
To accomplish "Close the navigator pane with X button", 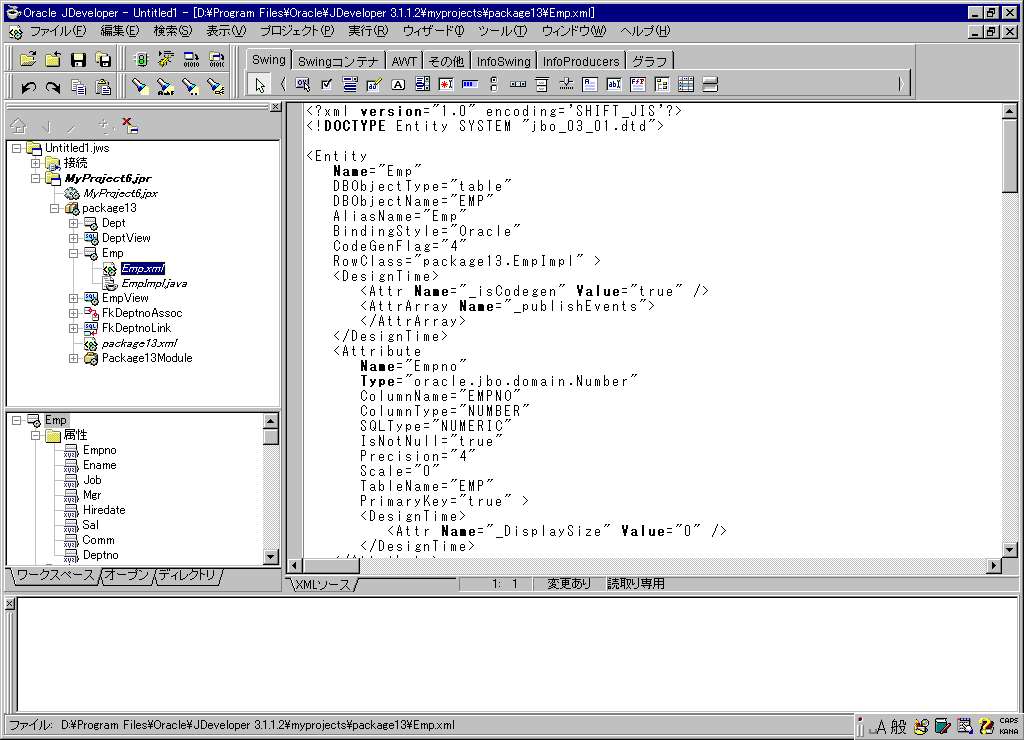I will point(276,106).
